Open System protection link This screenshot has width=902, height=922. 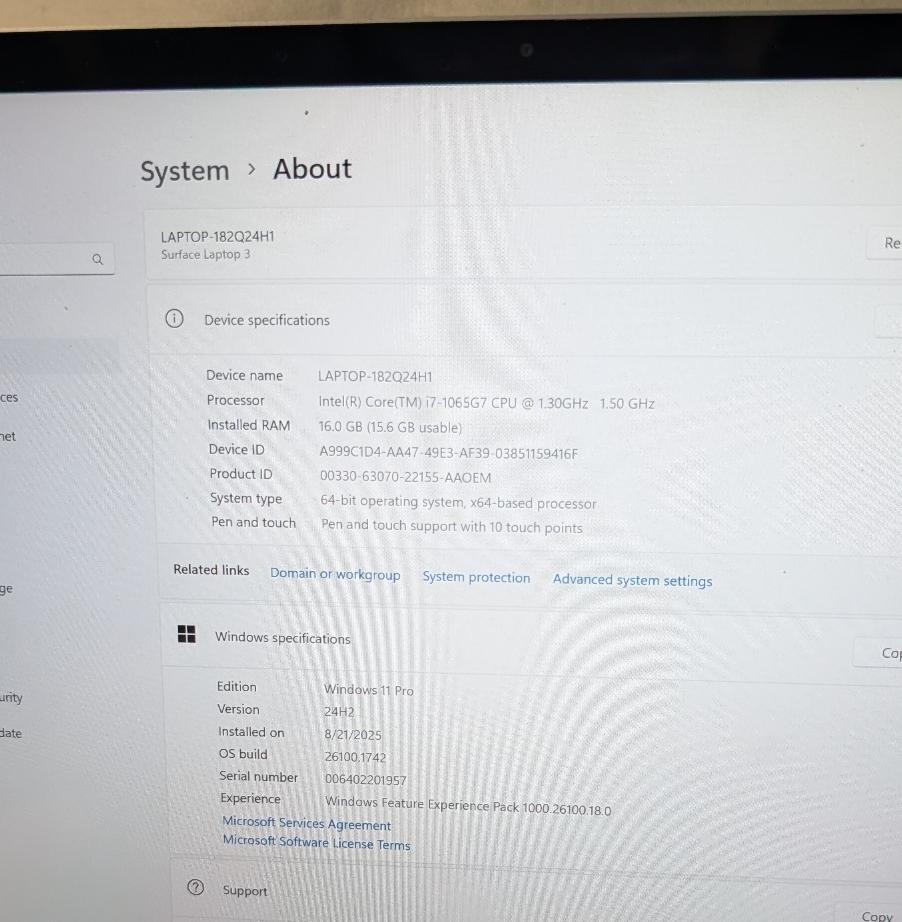pos(476,577)
